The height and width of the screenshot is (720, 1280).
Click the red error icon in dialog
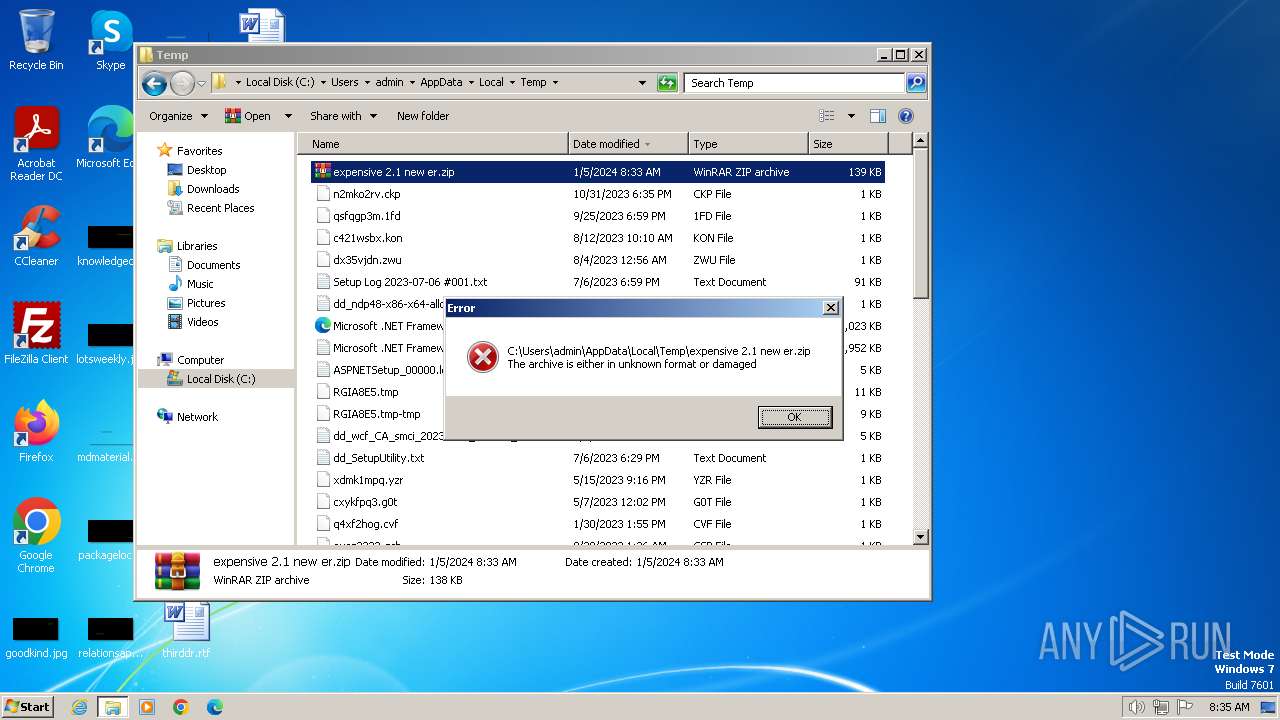tap(483, 357)
